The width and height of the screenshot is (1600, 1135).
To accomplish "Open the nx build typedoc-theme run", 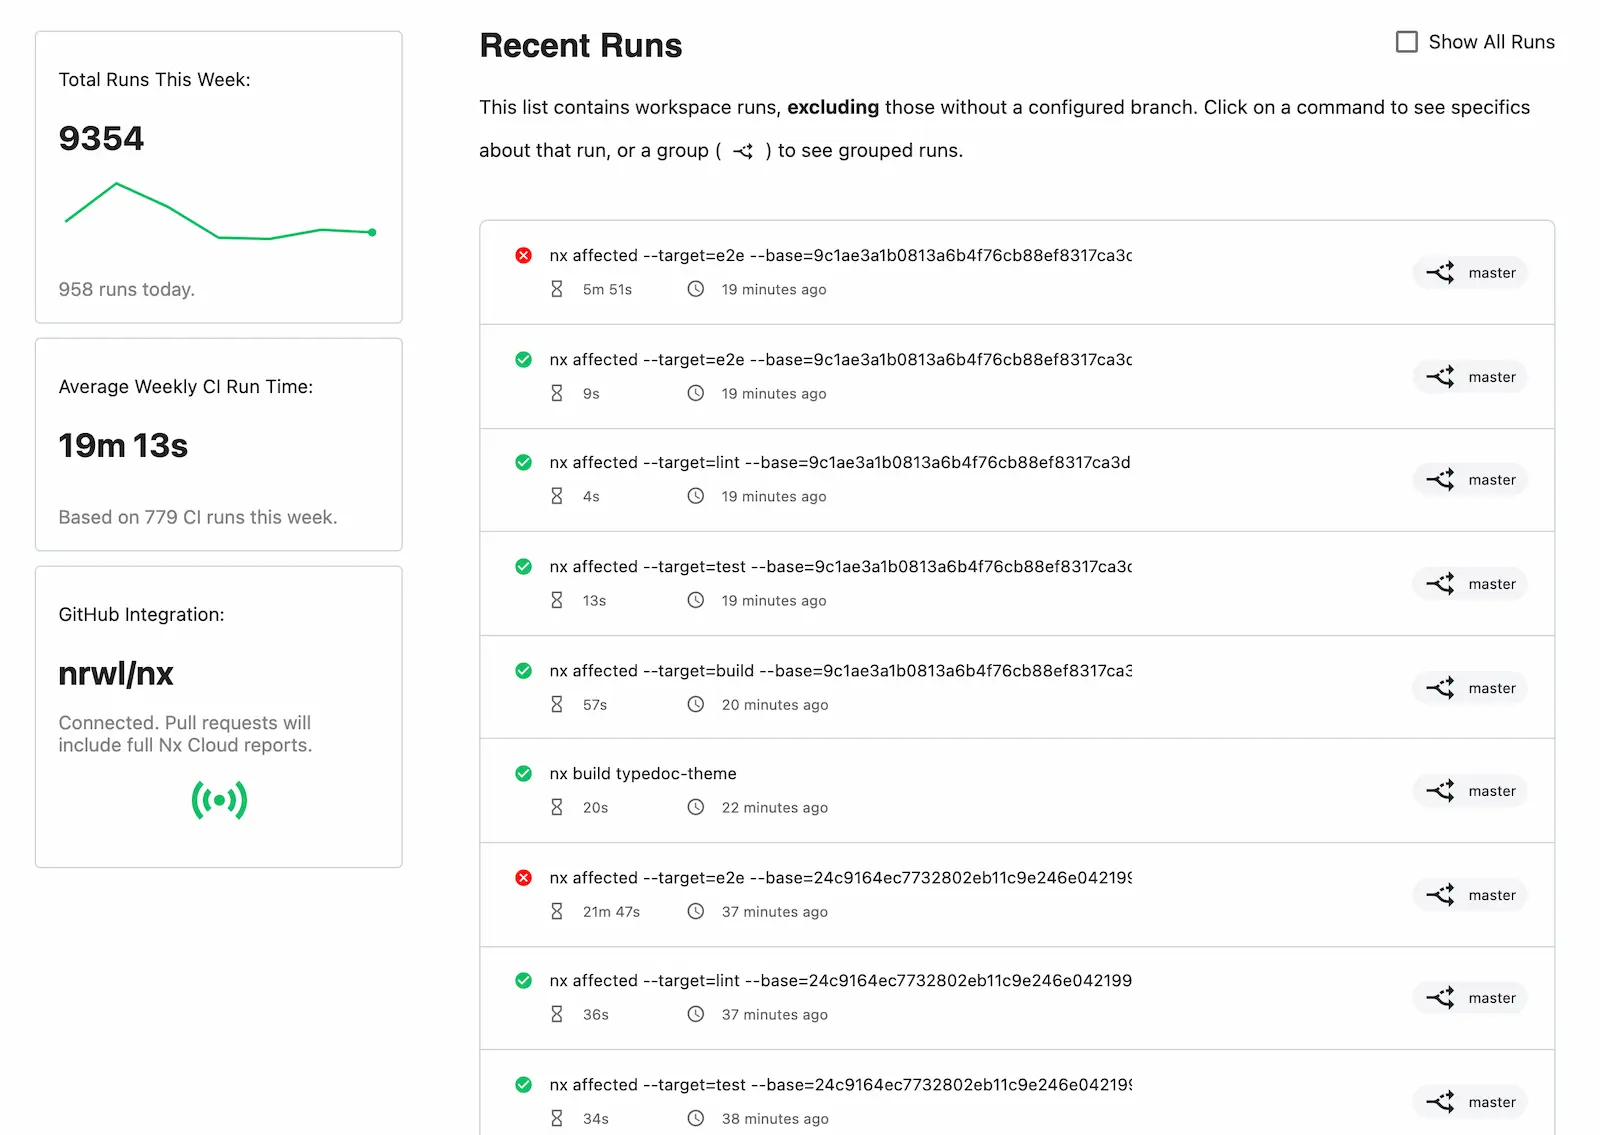I will coord(642,774).
